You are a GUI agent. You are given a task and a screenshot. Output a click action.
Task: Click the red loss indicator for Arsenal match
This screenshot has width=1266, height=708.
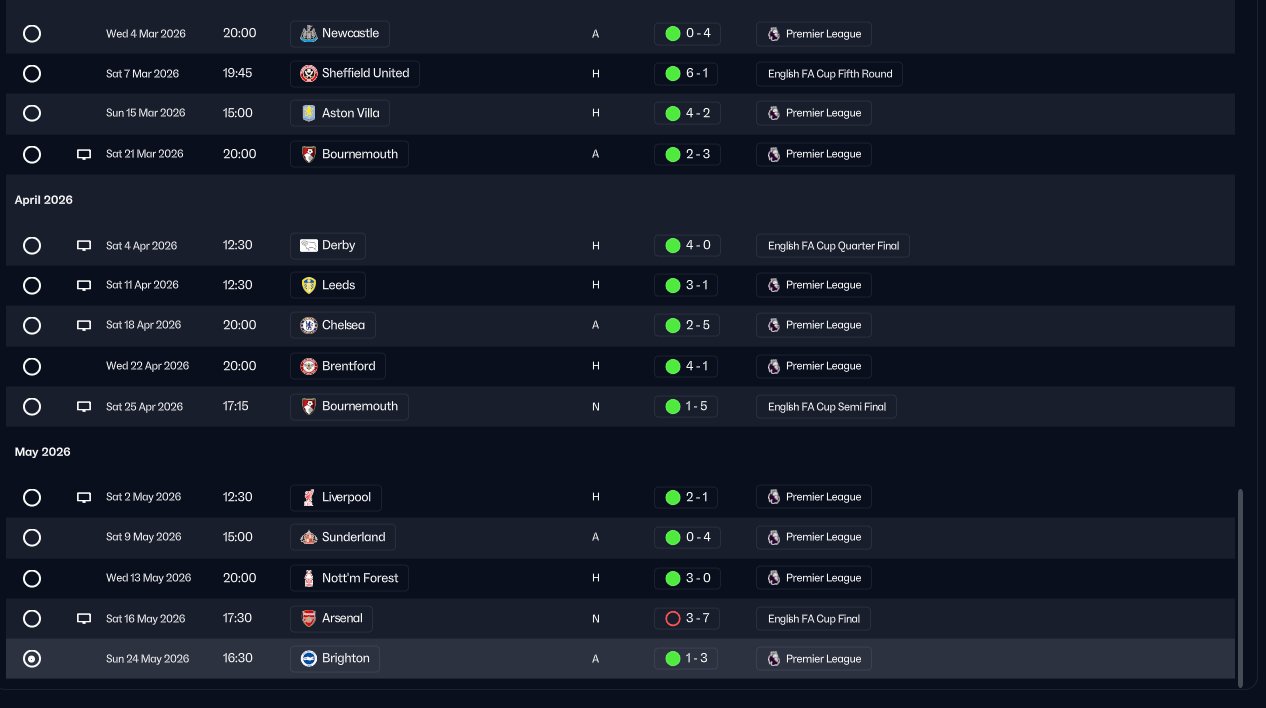[673, 618]
